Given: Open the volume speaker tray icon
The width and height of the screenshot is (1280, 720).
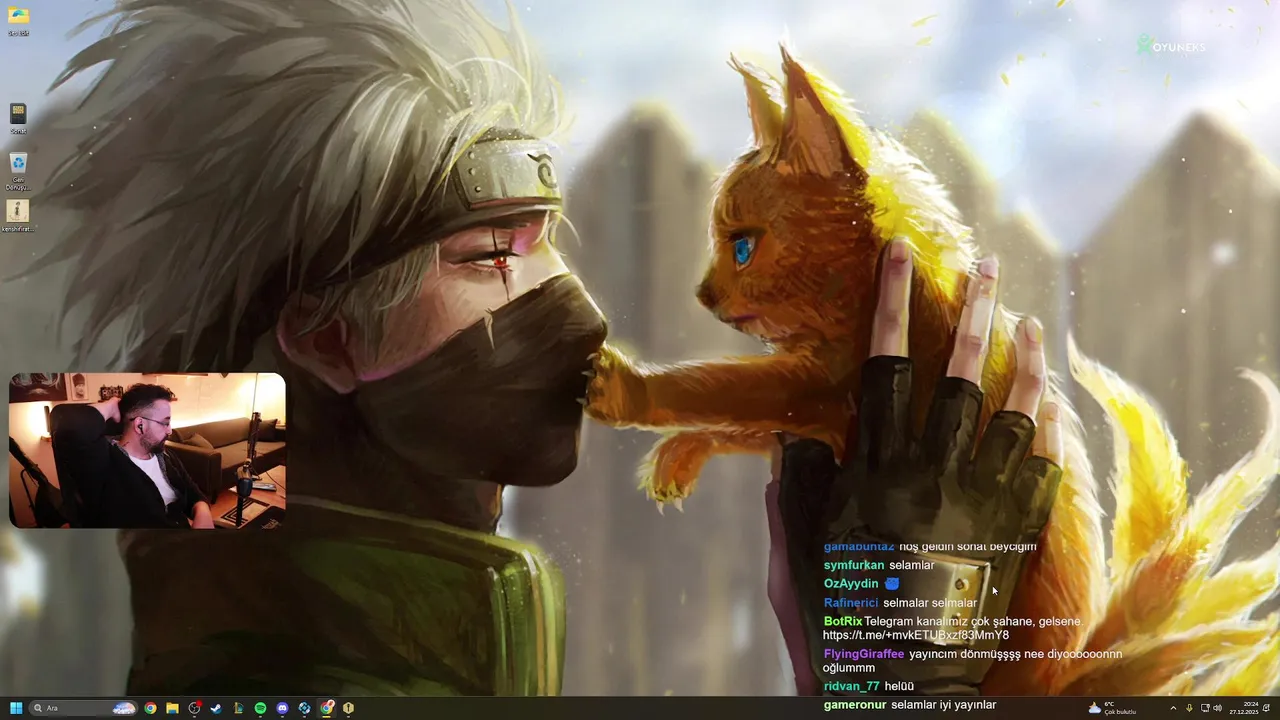Looking at the screenshot, I should pyautogui.click(x=1217, y=708).
